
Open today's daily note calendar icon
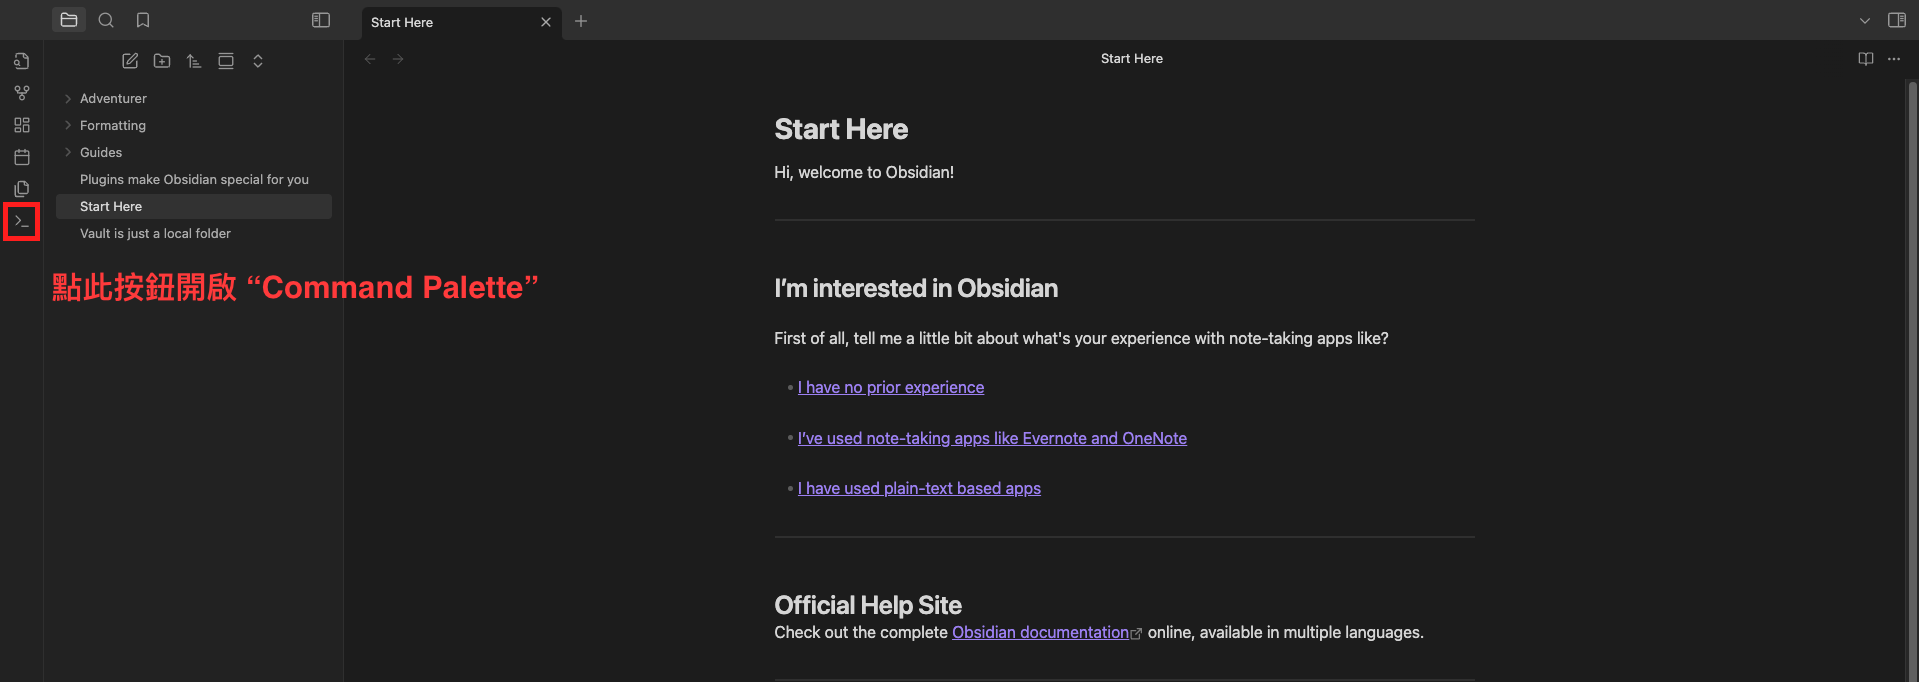pyautogui.click(x=22, y=157)
